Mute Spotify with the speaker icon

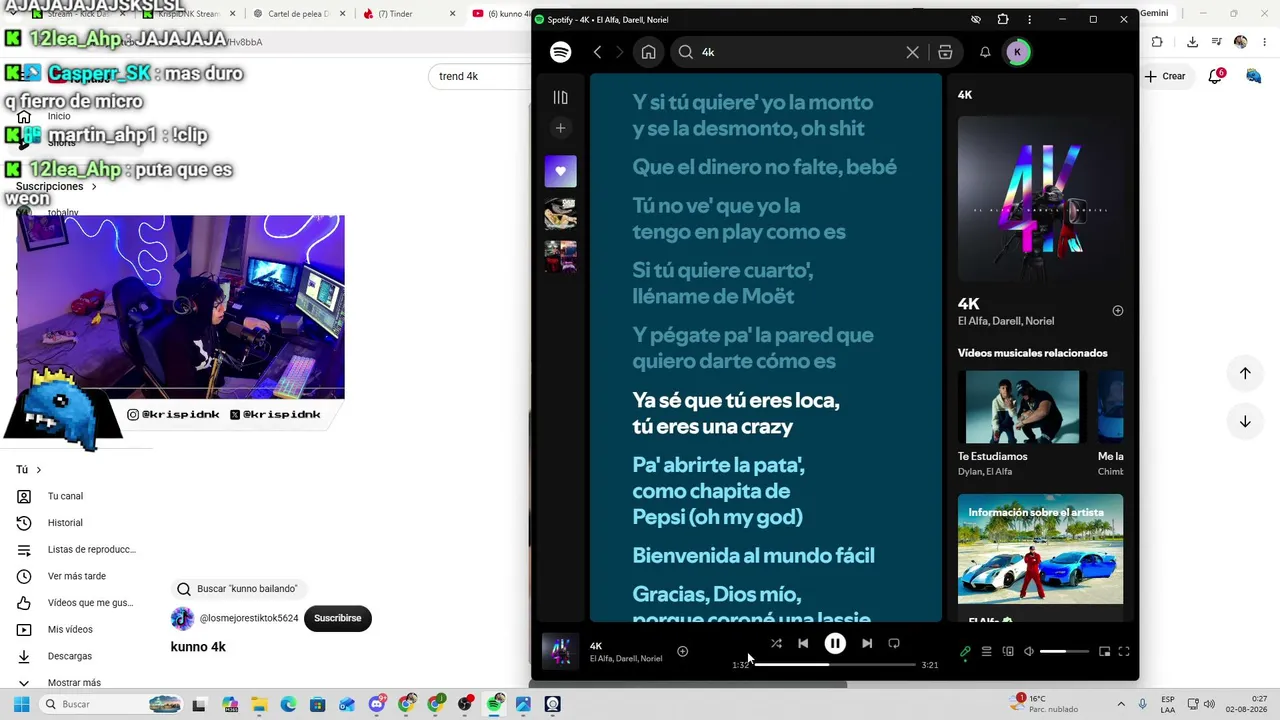click(1028, 652)
